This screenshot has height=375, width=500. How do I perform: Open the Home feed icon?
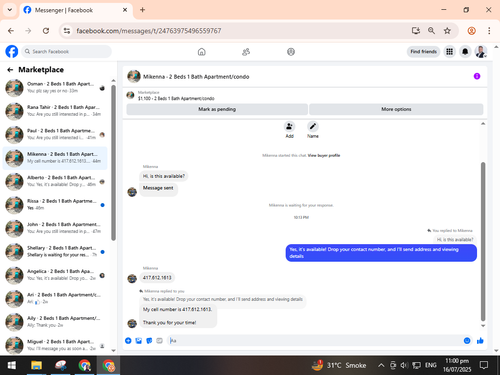tap(202, 52)
